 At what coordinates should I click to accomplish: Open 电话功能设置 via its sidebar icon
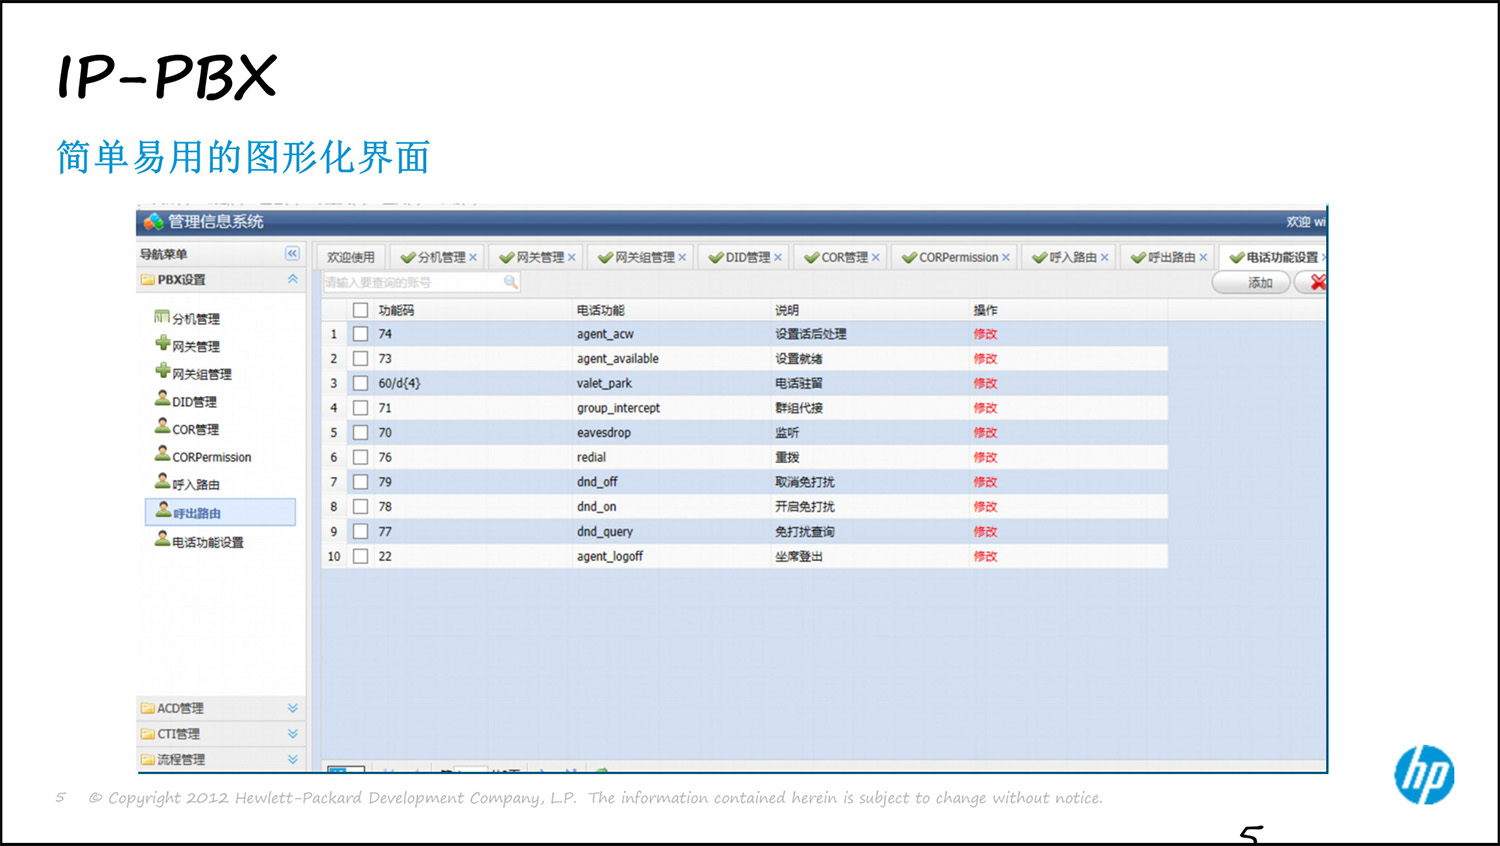click(x=162, y=540)
